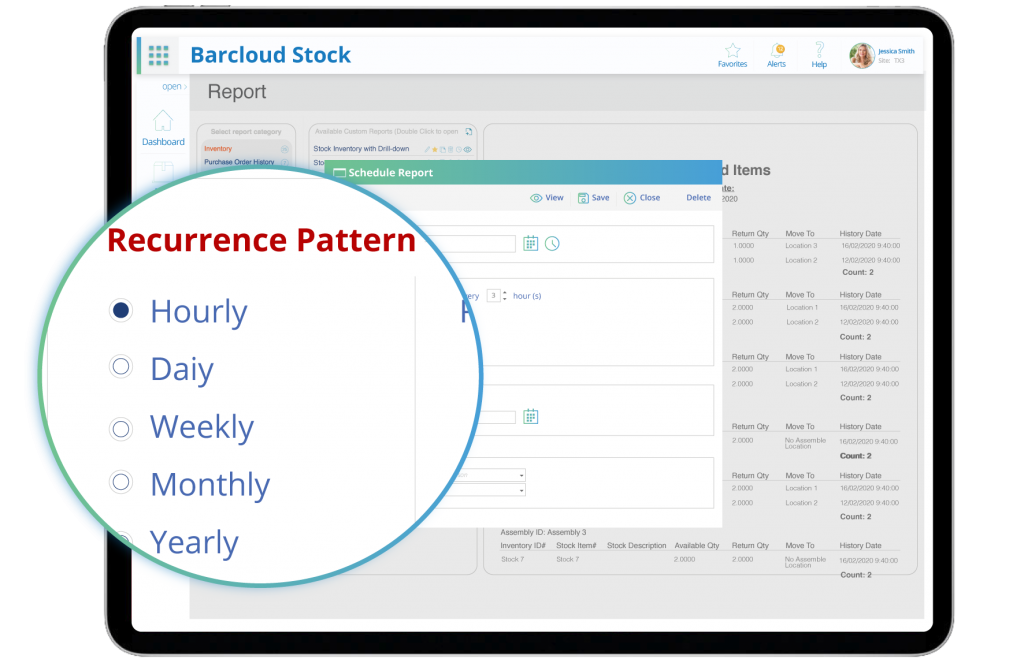The image size is (1024, 659).
Task: Click Jessica Smith's profile avatar
Action: coord(861,56)
